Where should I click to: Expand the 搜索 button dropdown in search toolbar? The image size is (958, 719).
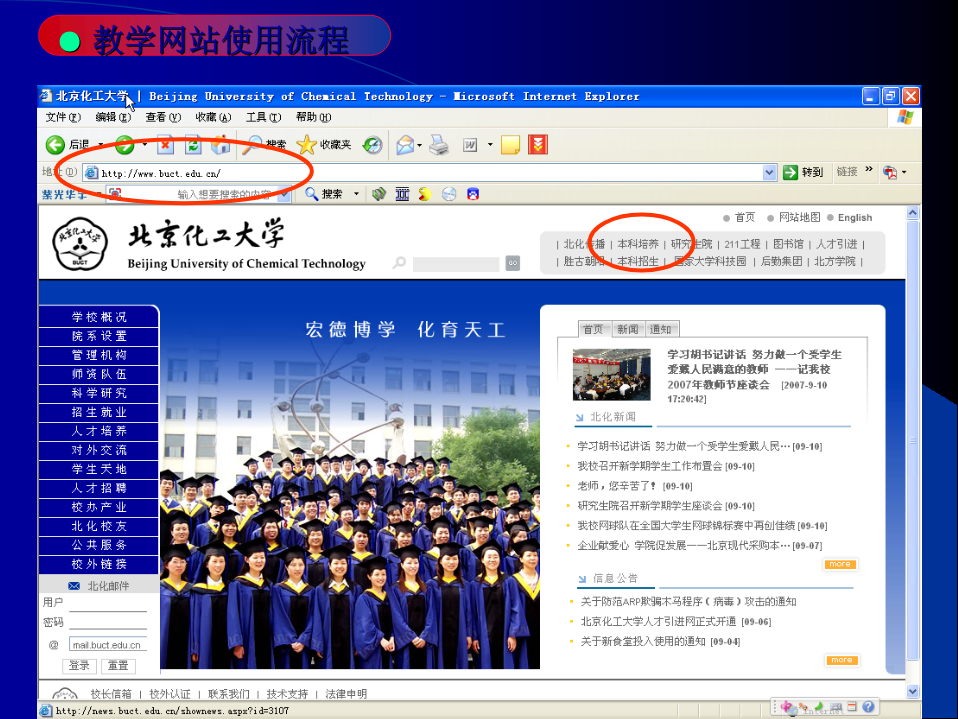(x=356, y=194)
